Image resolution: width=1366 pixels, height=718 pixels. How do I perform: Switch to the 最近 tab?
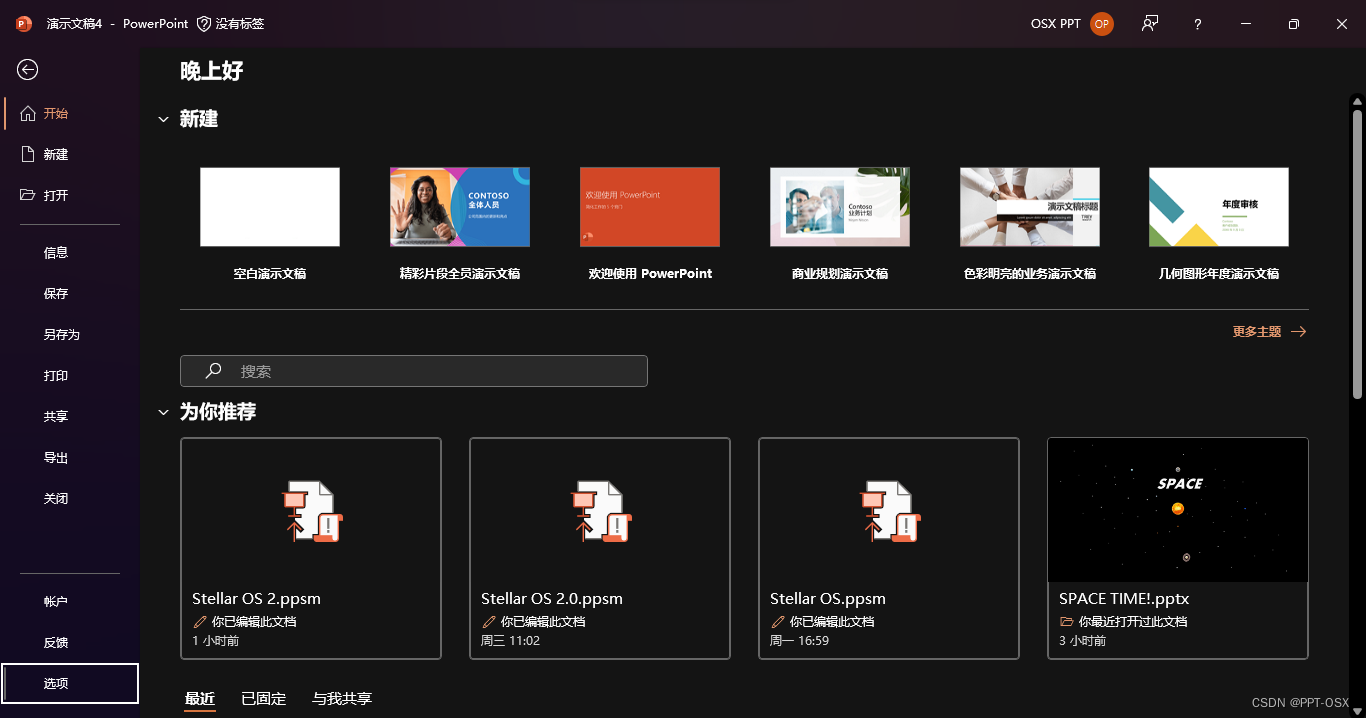[200, 699]
